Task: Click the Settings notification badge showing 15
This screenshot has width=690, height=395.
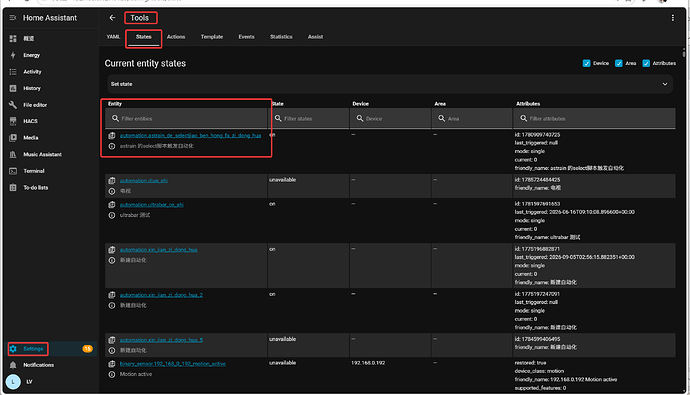Action: [x=88, y=349]
